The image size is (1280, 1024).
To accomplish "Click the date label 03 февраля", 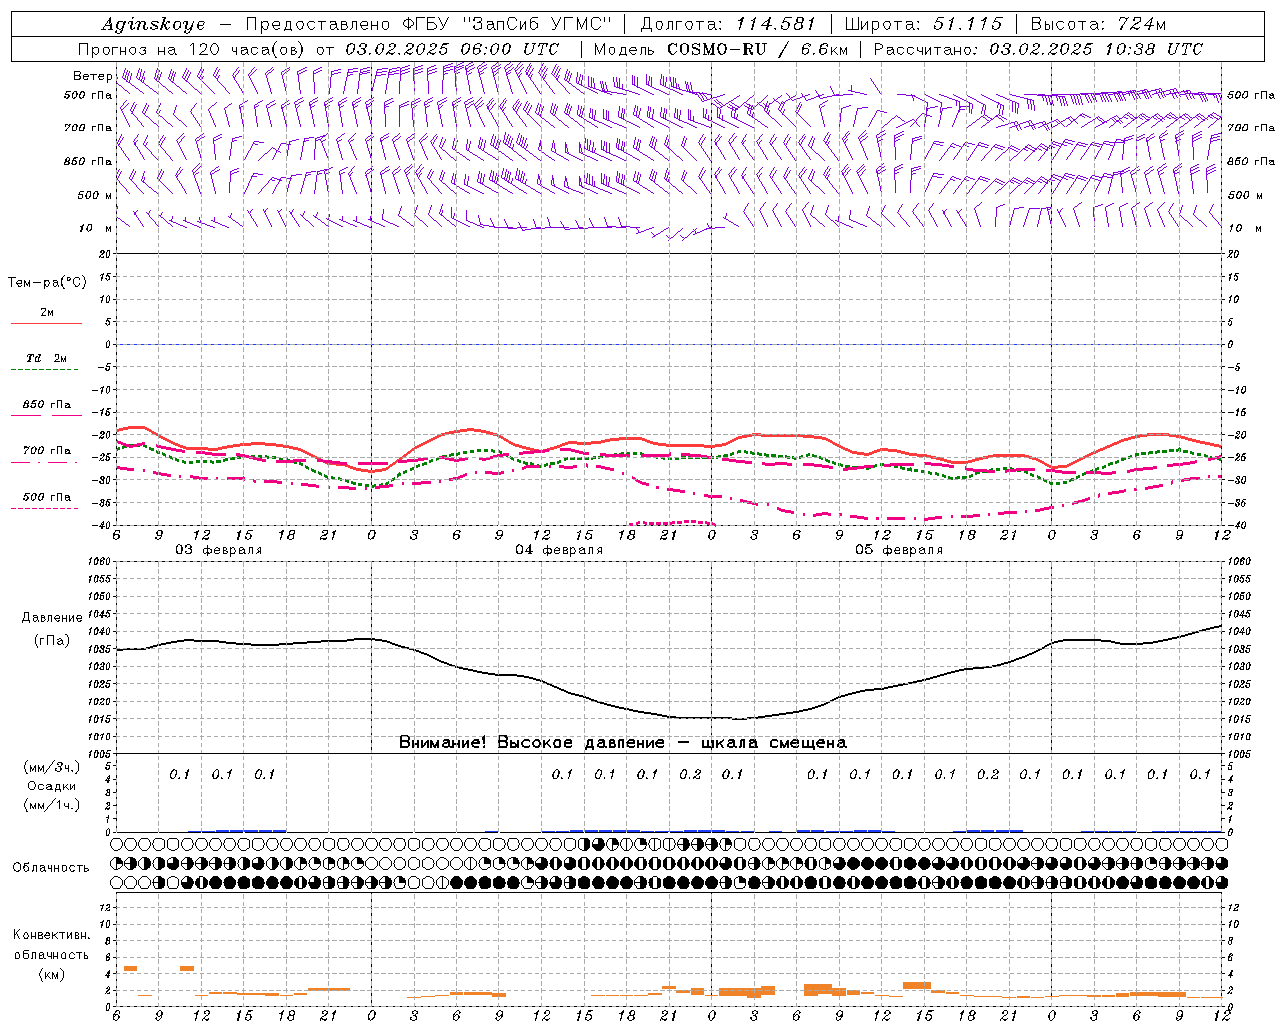I will point(219,550).
